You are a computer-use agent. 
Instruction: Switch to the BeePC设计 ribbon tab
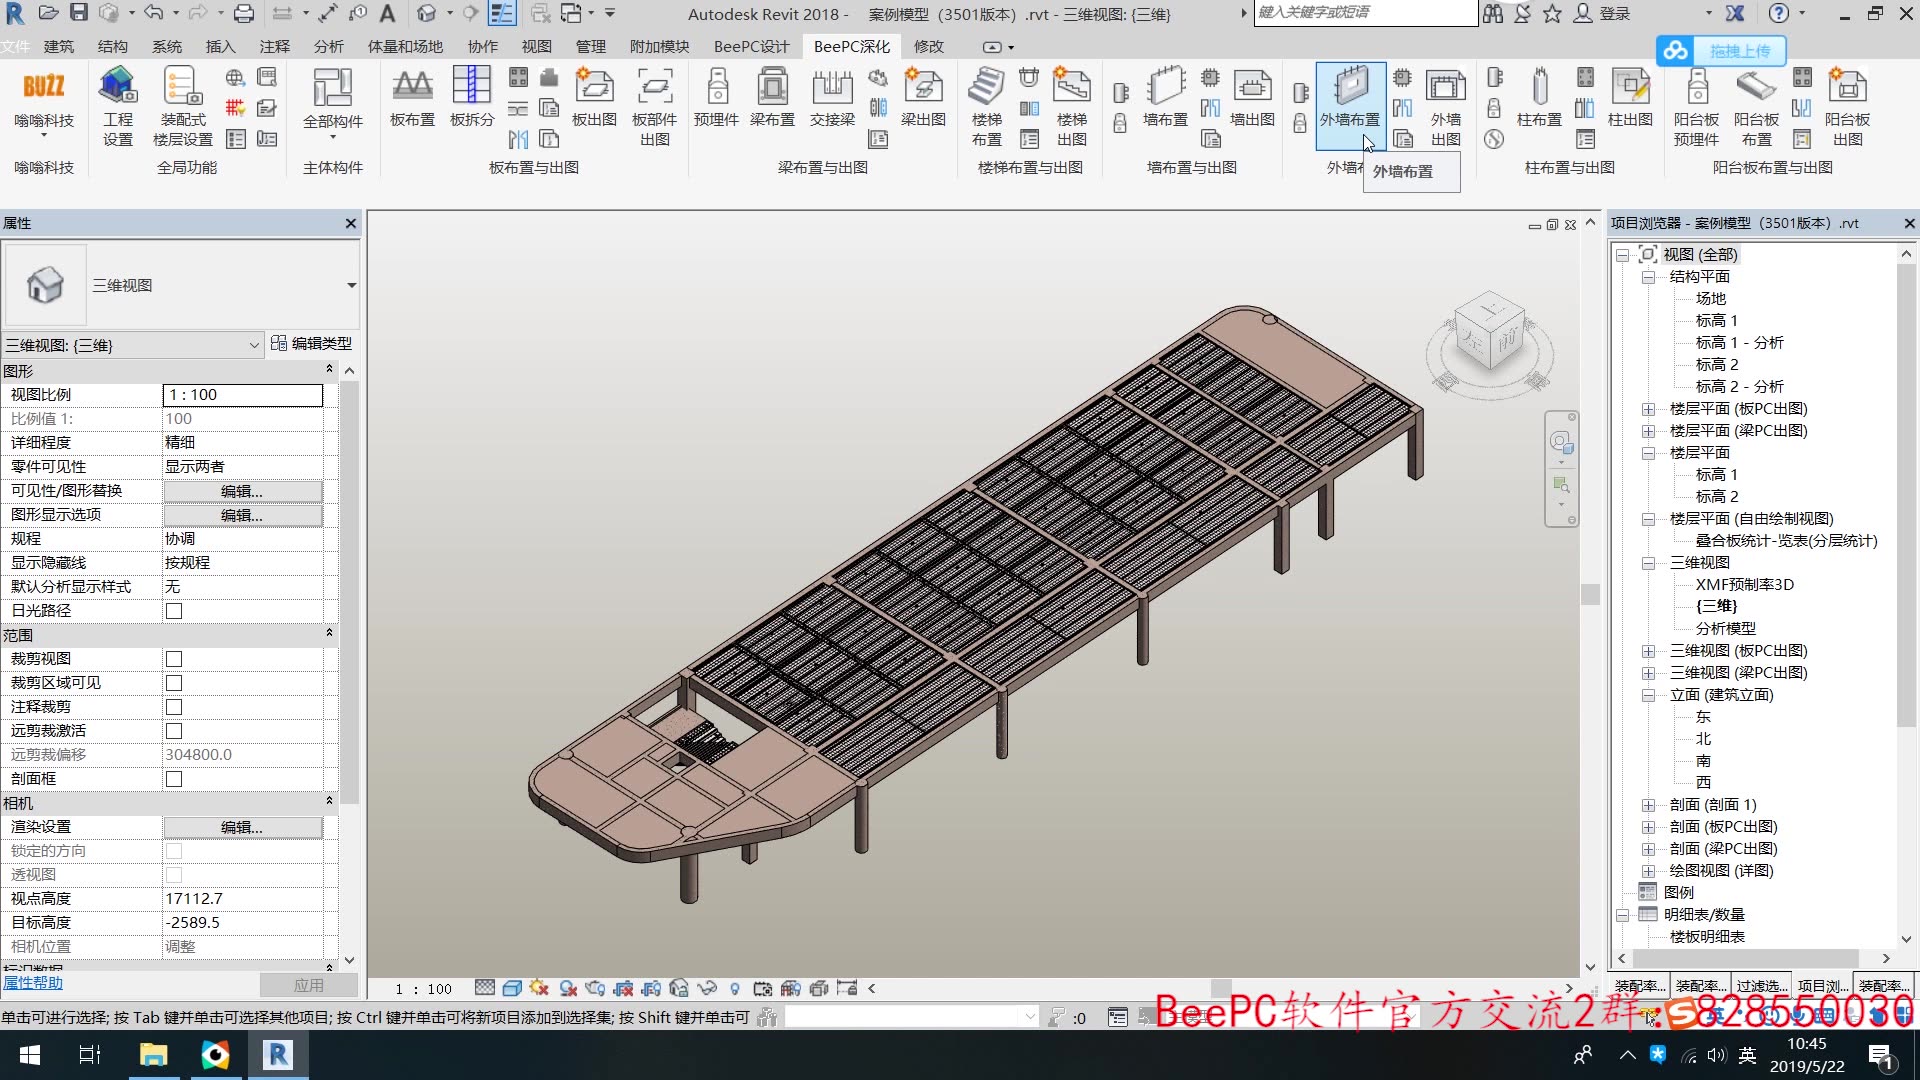(751, 47)
